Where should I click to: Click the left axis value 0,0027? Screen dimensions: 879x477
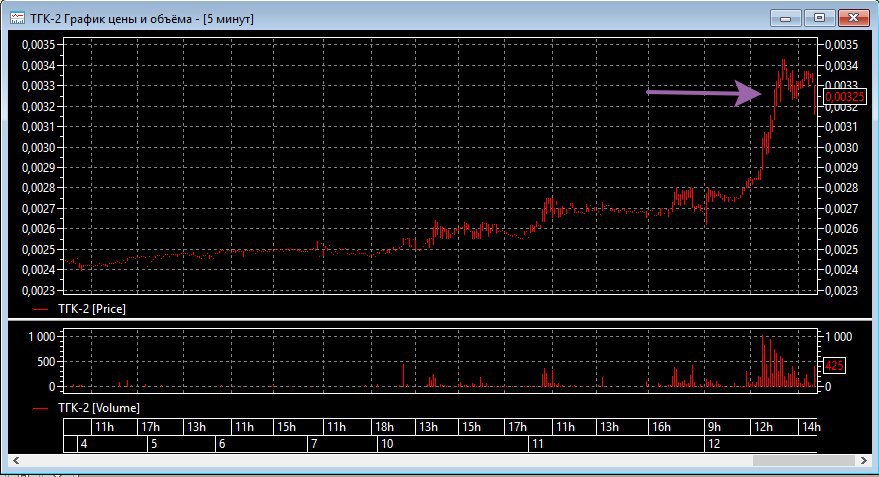click(x=39, y=209)
